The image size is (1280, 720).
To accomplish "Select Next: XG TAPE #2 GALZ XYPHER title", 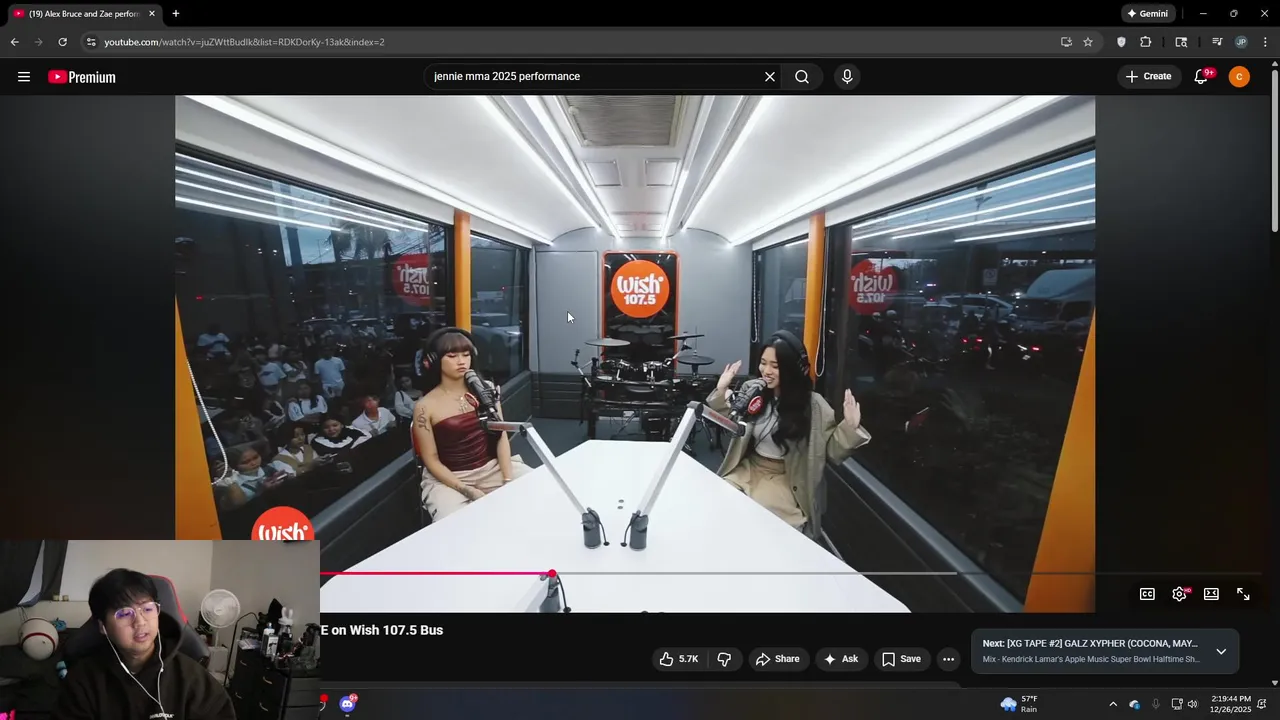I will click(x=1090, y=644).
